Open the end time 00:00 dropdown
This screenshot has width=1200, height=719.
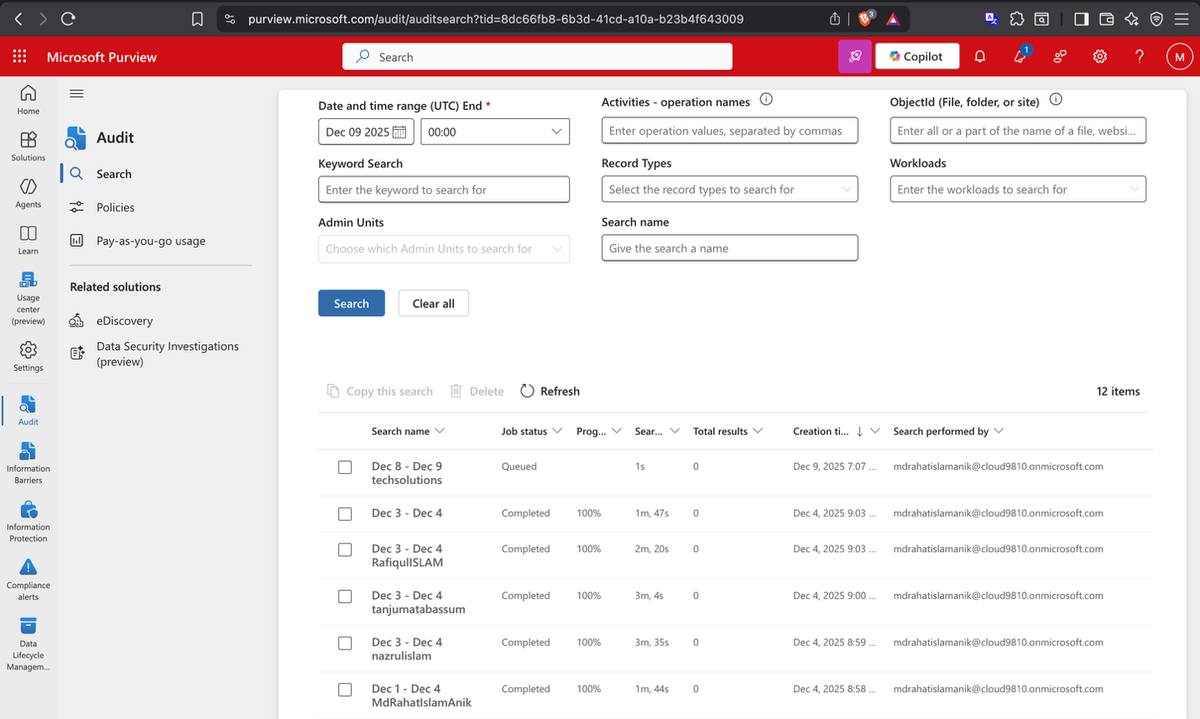click(495, 132)
